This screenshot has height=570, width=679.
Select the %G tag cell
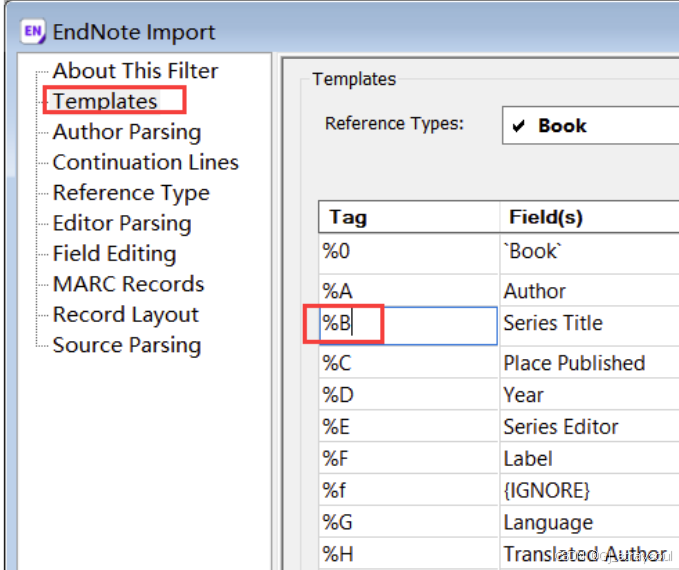coord(408,522)
